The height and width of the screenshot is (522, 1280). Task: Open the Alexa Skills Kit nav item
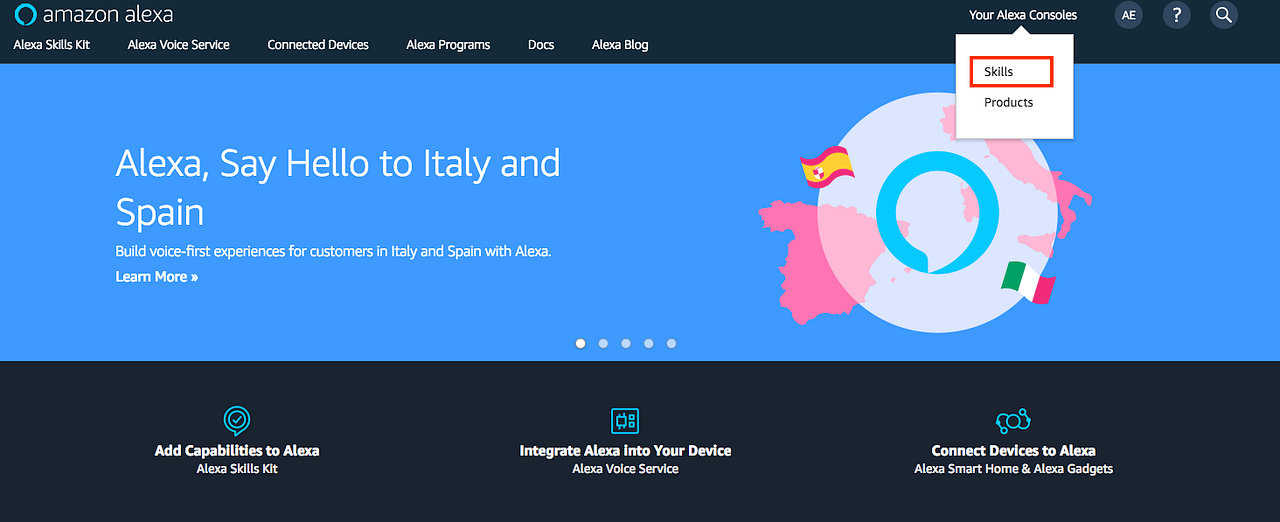coord(52,45)
